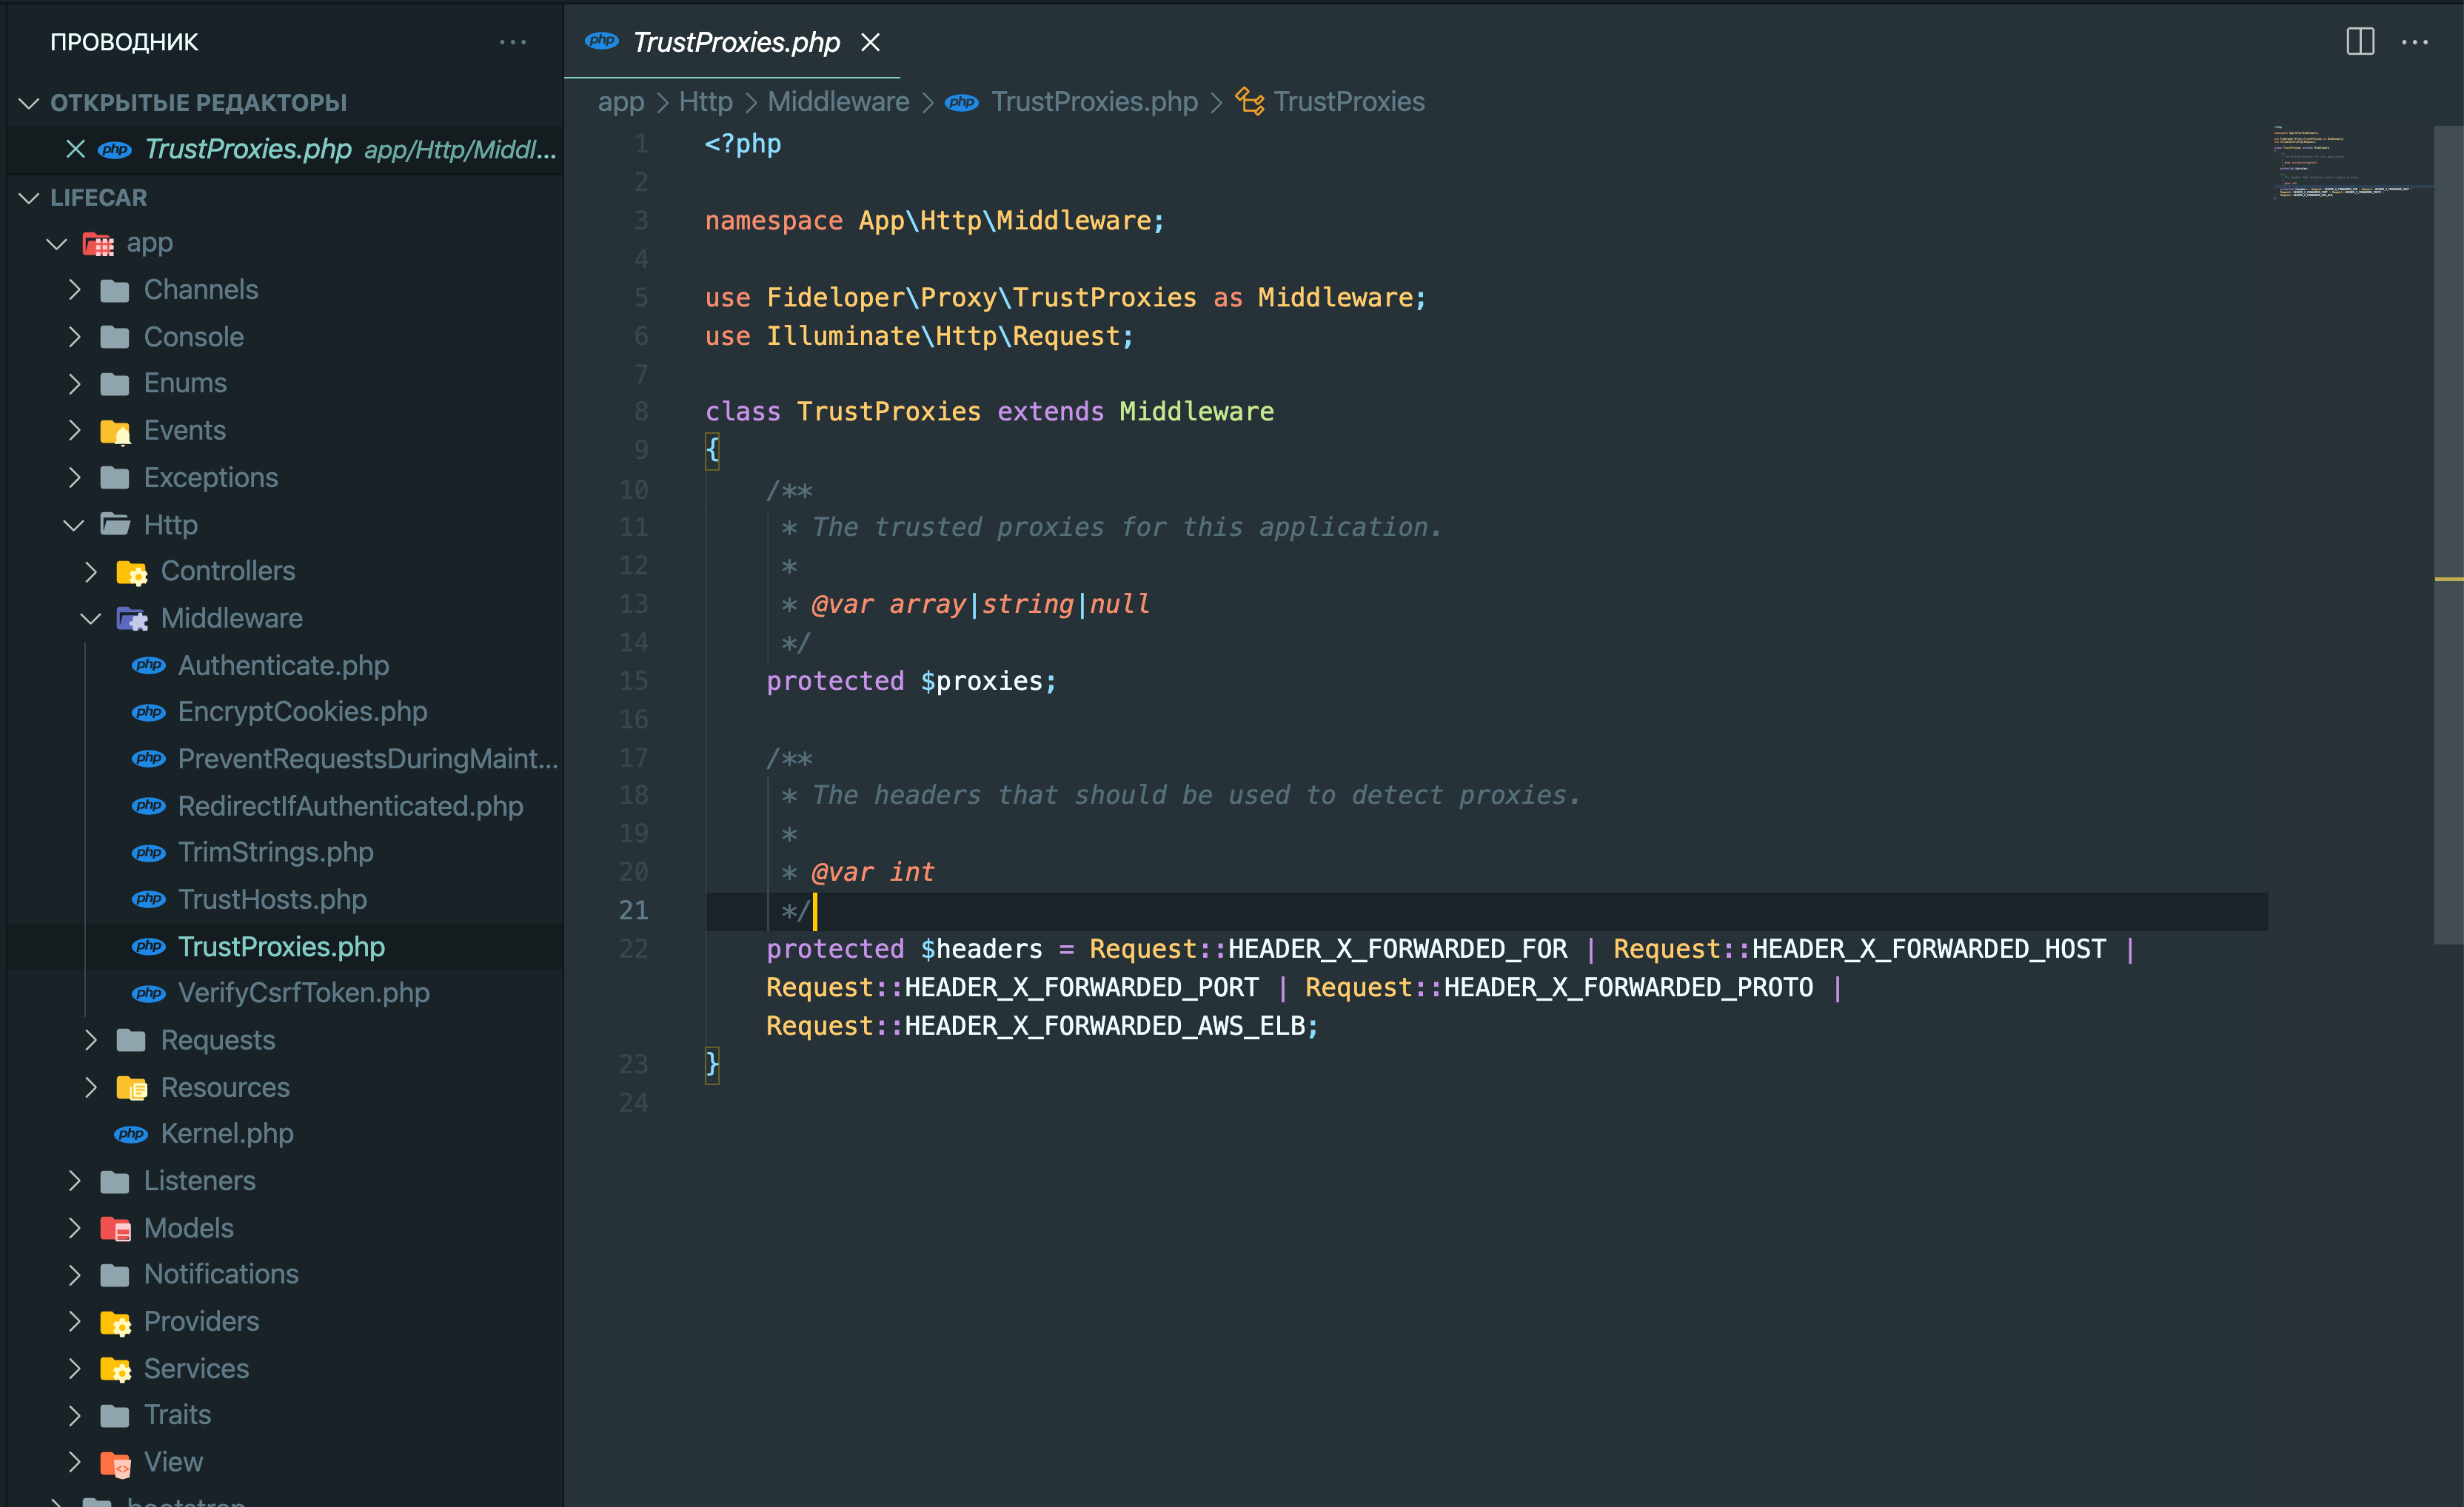Click the namespace App\Http\Middleware line
This screenshot has width=2464, height=1507.
(934, 221)
